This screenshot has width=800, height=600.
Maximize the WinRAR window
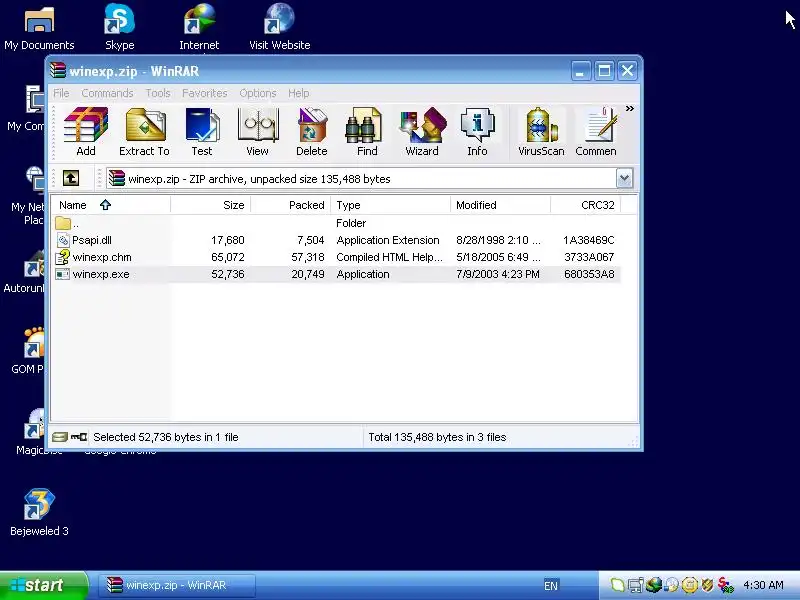604,71
